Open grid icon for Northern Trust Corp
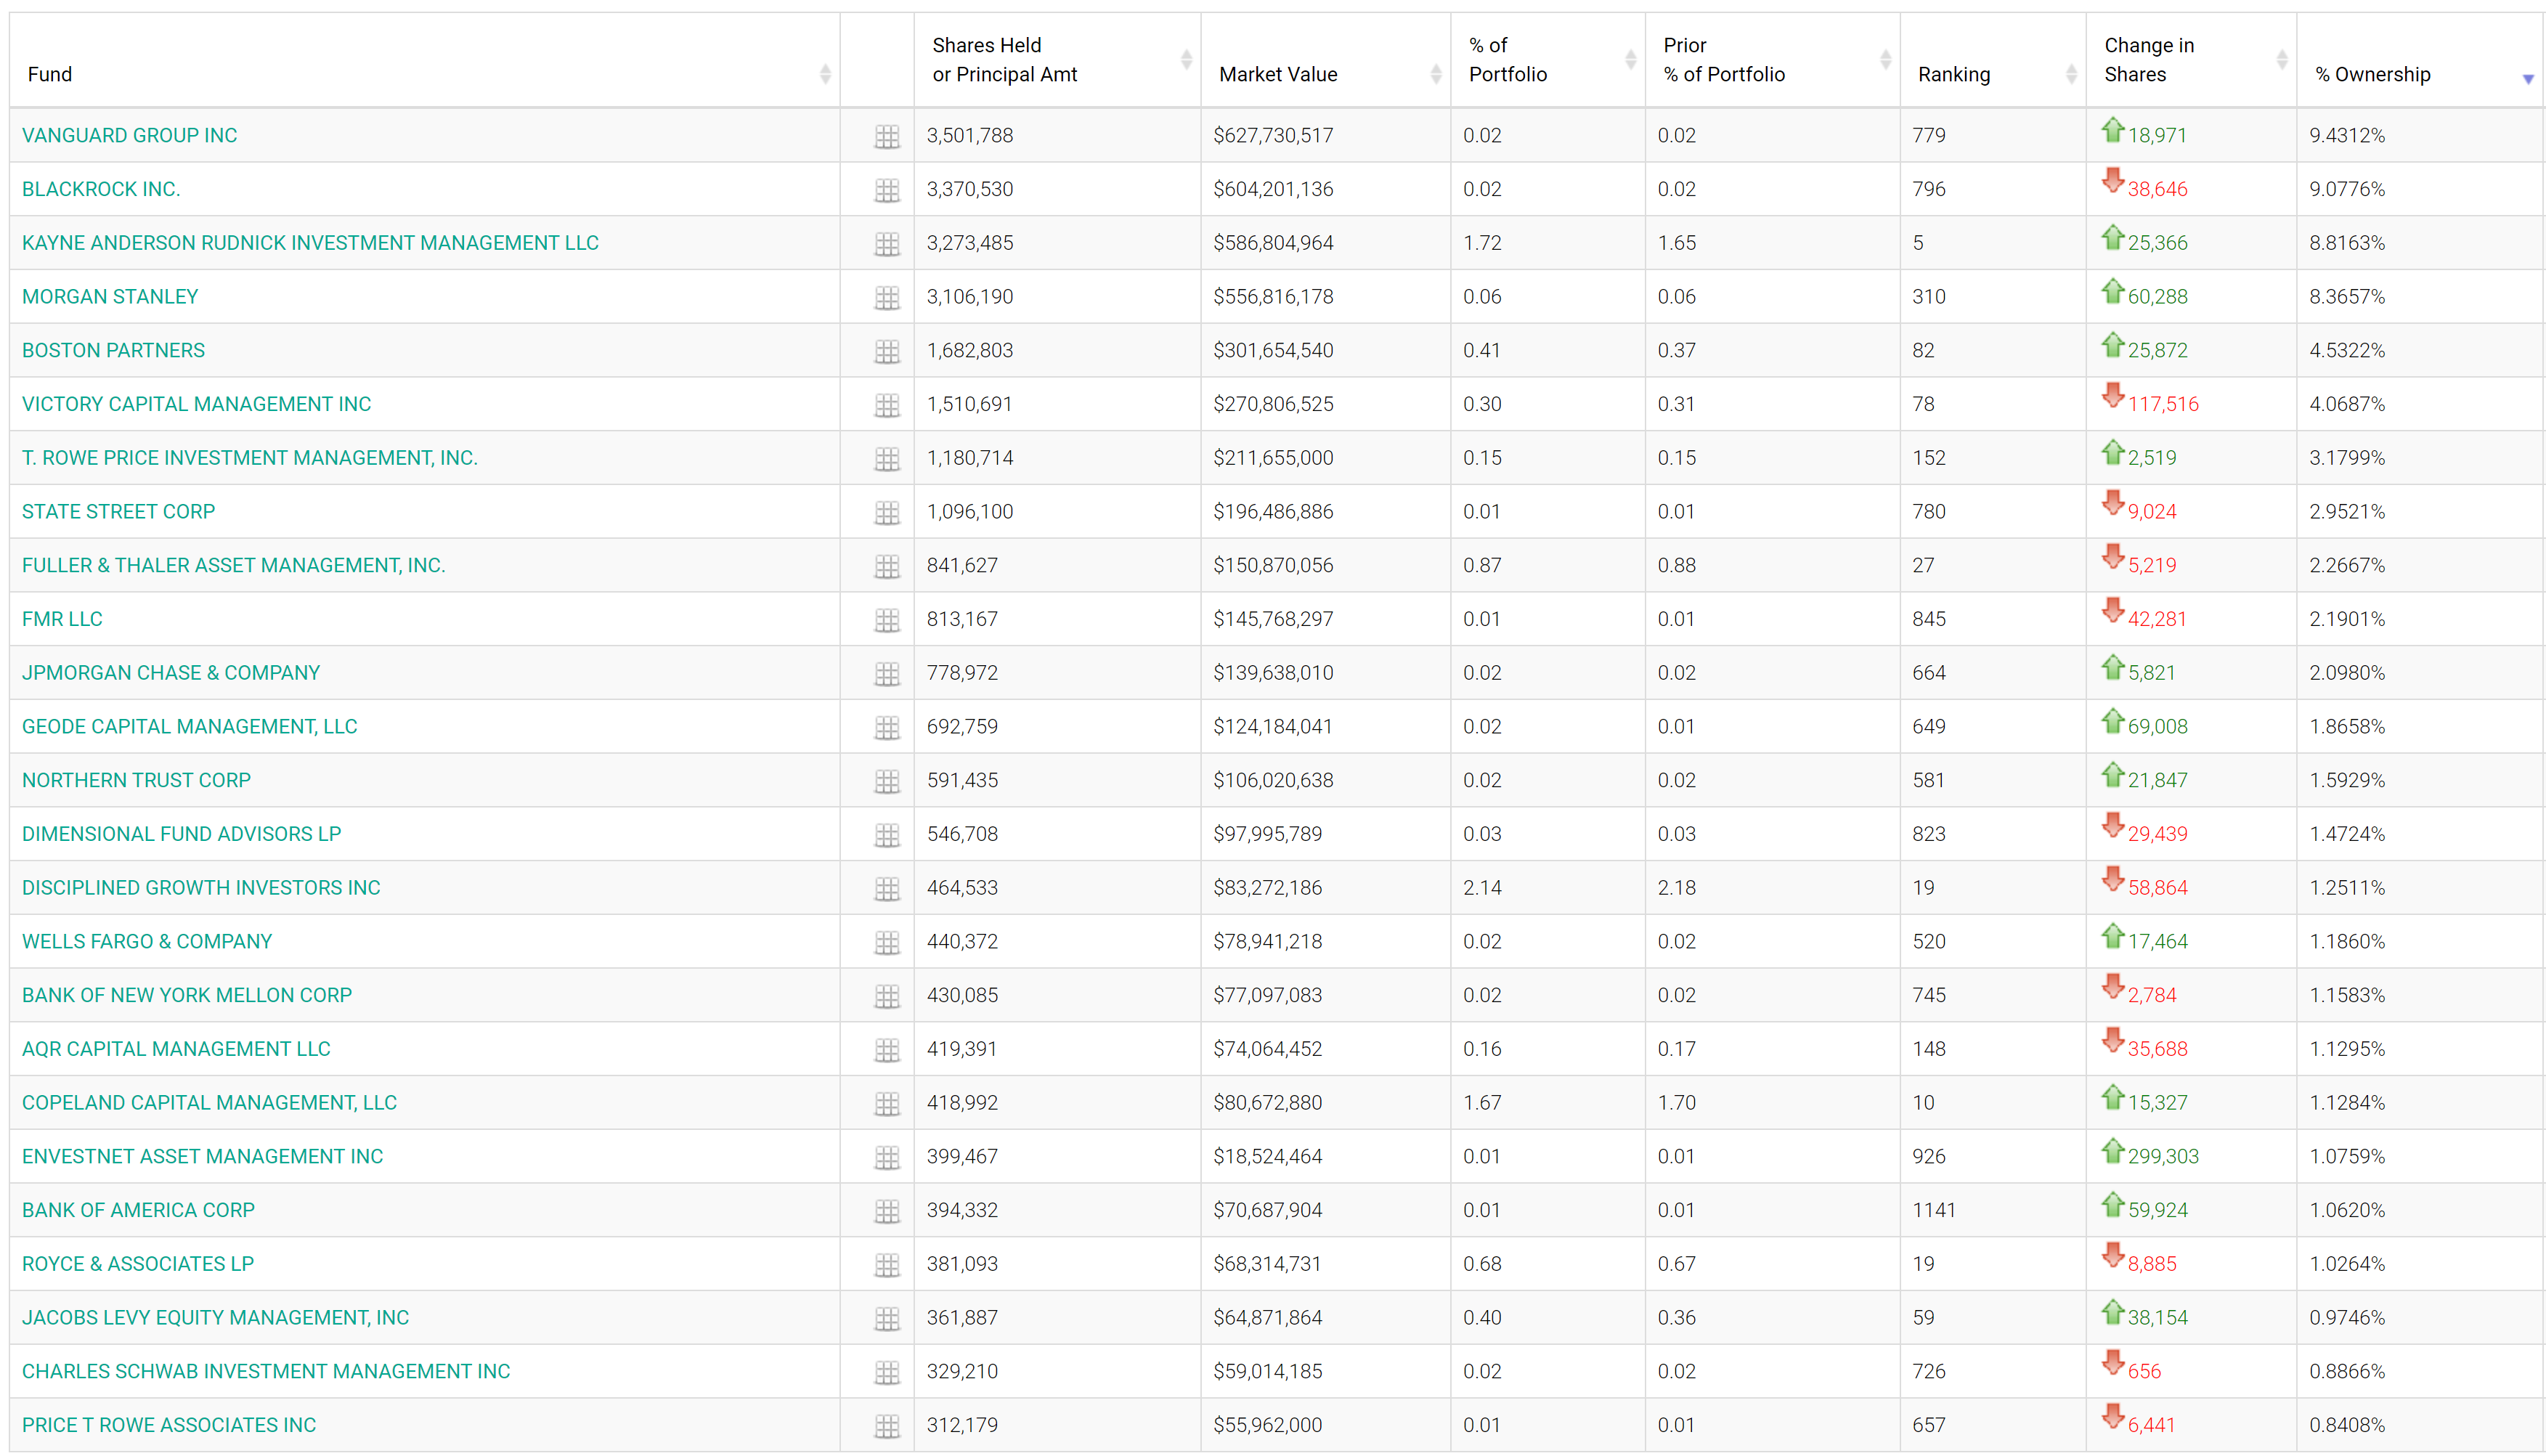The width and height of the screenshot is (2546, 1456). click(x=887, y=781)
